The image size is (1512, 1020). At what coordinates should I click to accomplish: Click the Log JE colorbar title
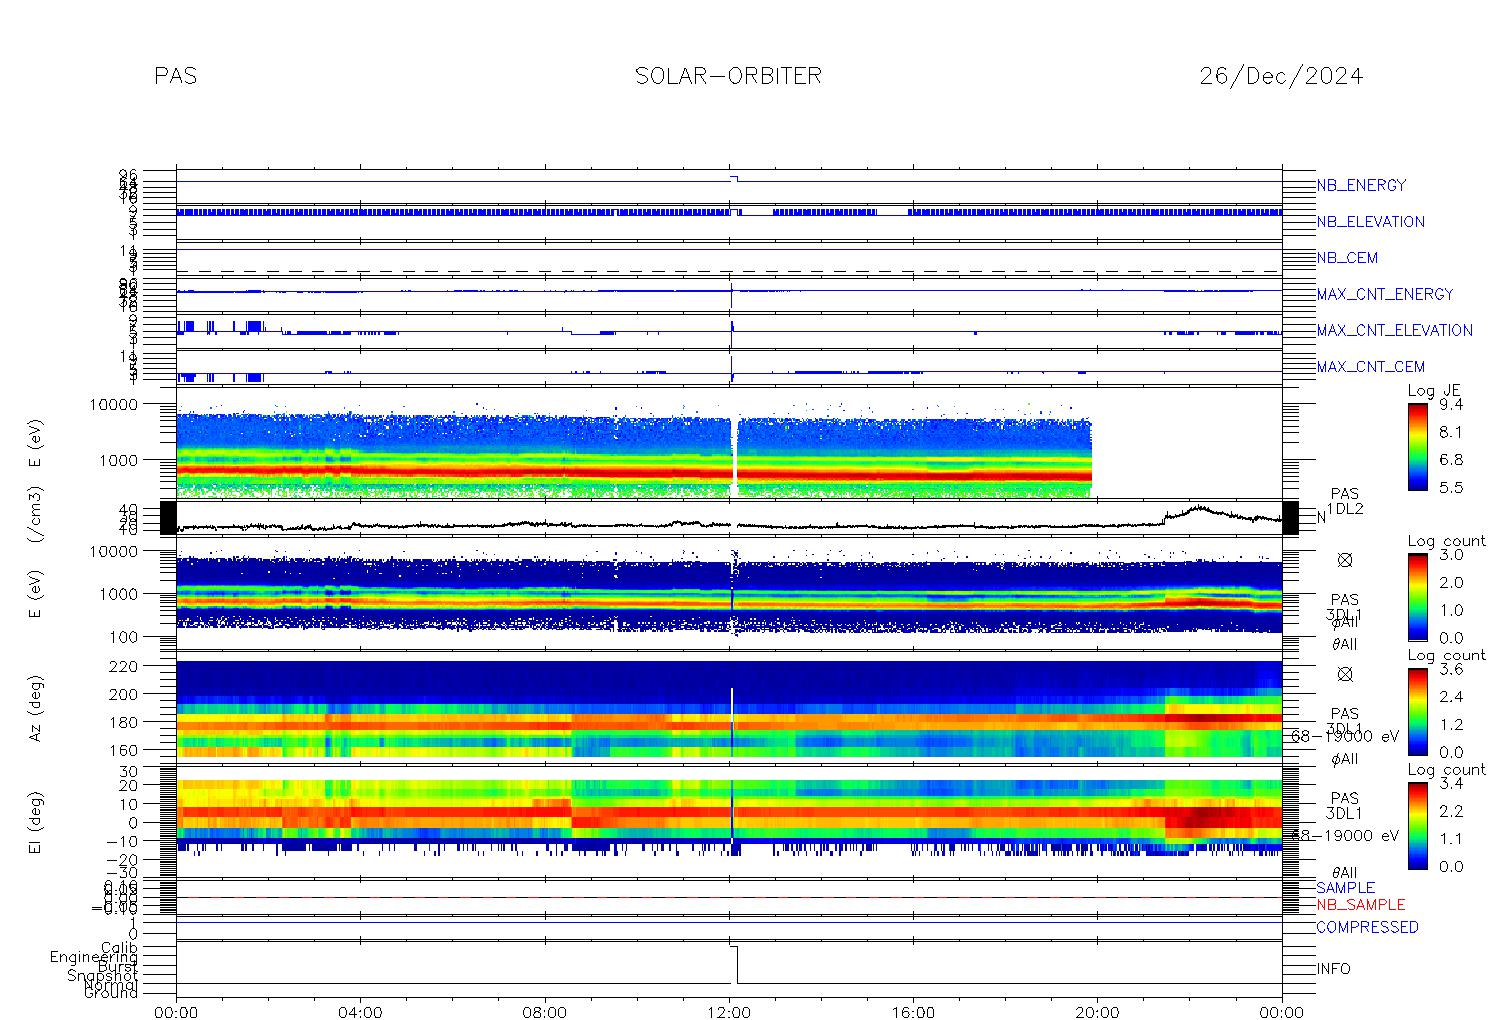[1435, 390]
